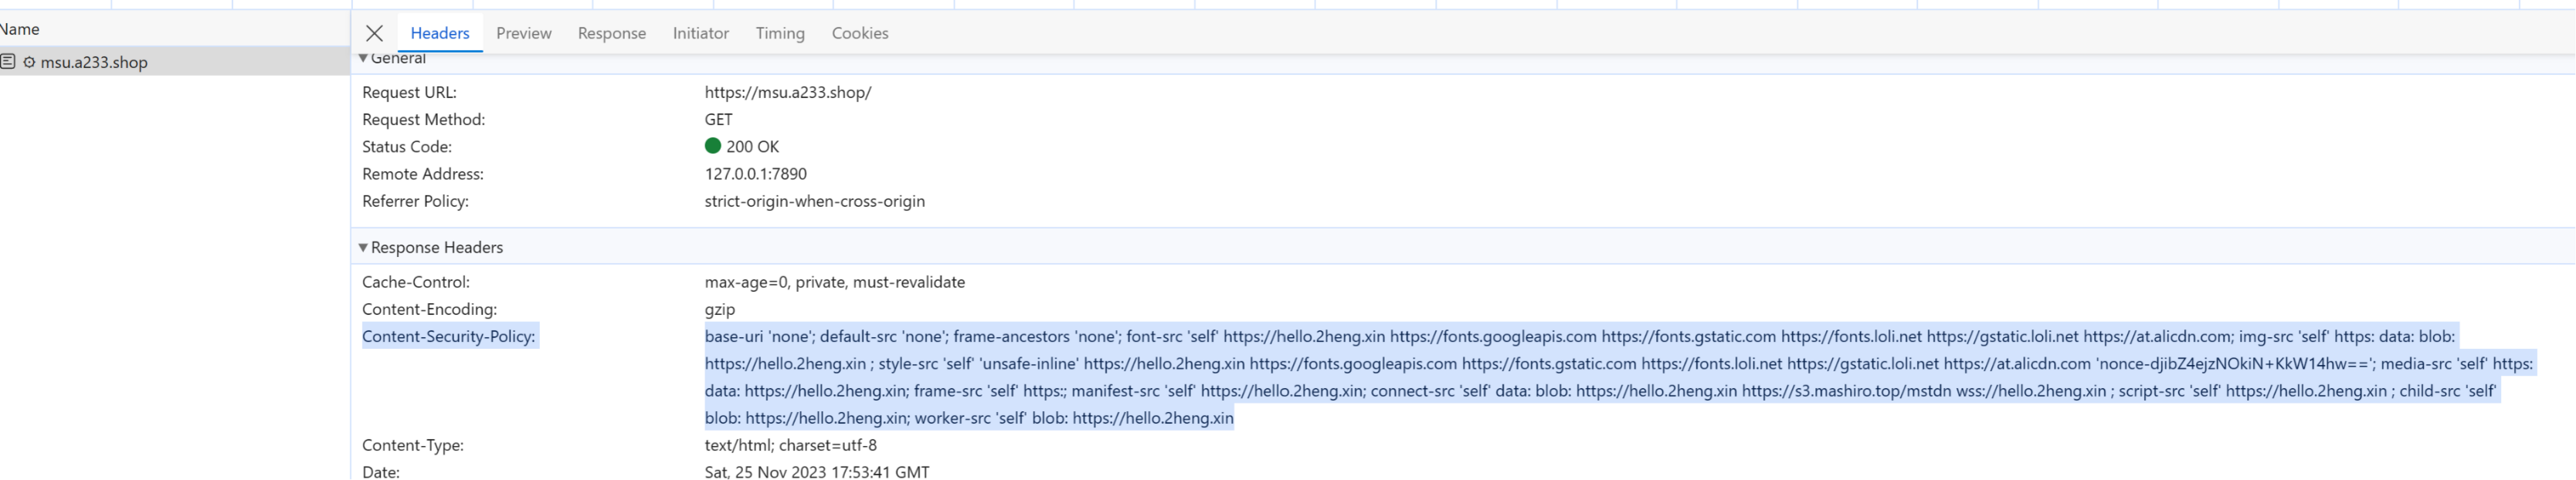
Task: Click remote address 127.0.0.1:7890
Action: point(755,173)
